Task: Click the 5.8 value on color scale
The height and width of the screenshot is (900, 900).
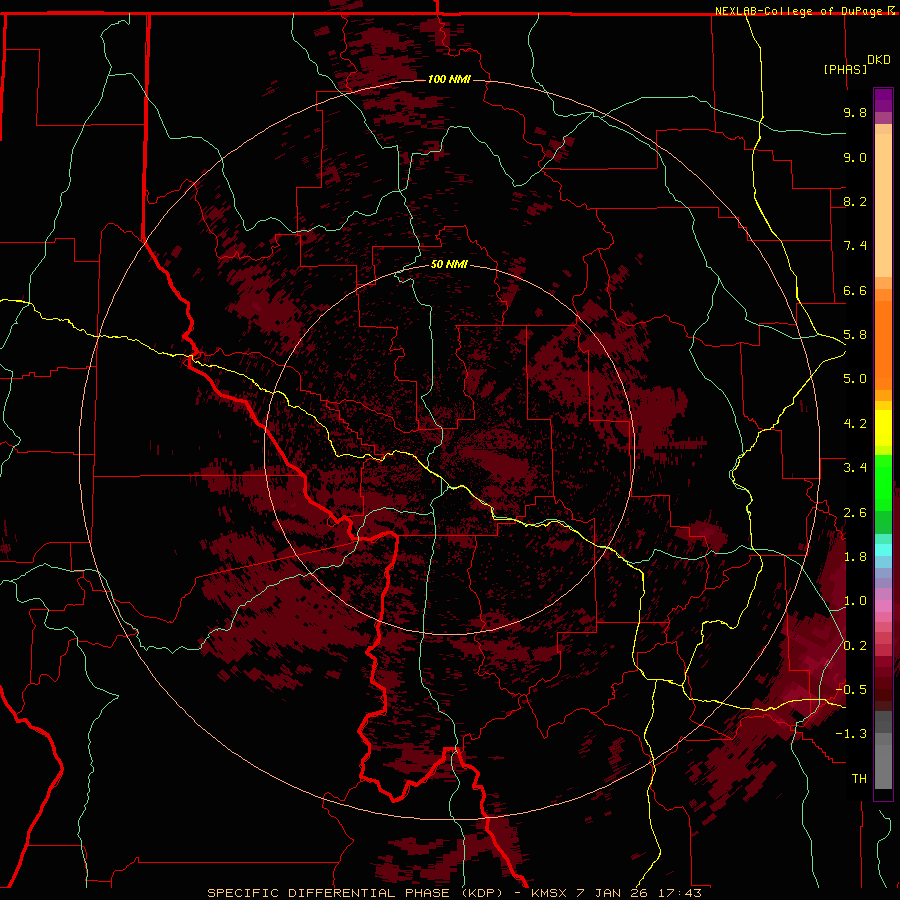Action: click(x=855, y=335)
